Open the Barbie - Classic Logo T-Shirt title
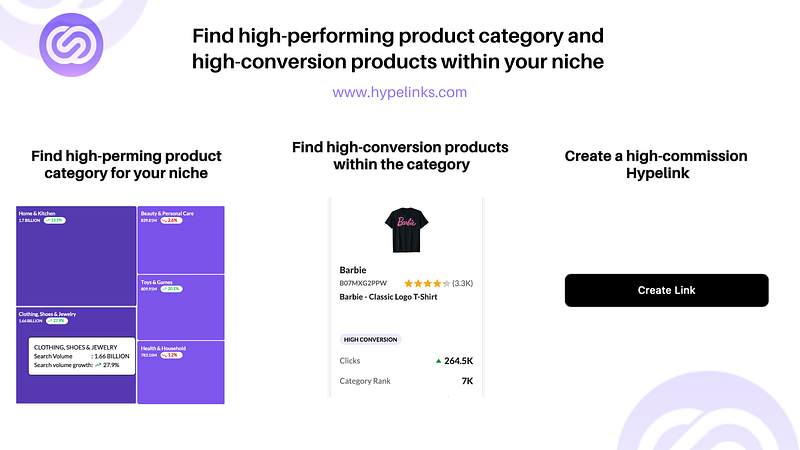The image size is (800, 450). point(389,297)
